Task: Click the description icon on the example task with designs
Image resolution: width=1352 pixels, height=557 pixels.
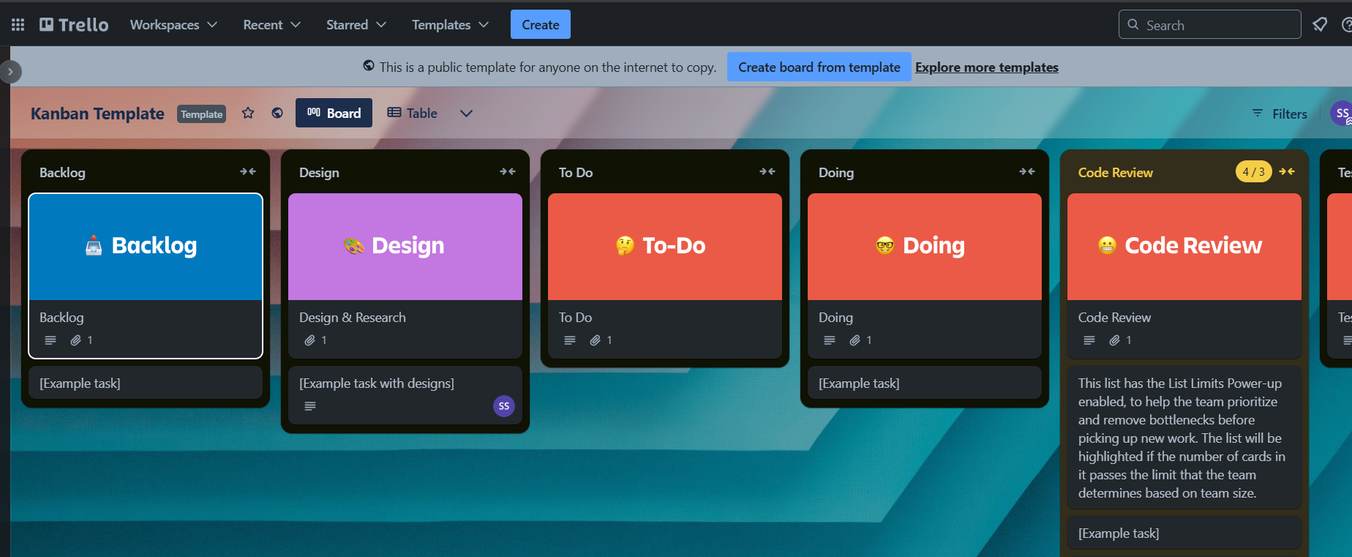Action: [x=310, y=406]
